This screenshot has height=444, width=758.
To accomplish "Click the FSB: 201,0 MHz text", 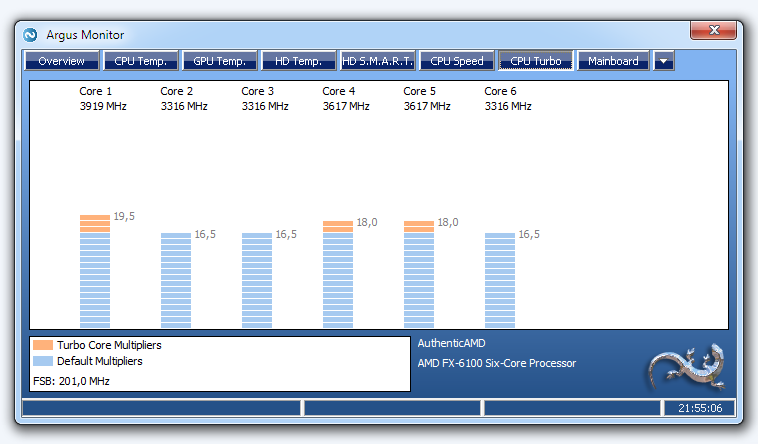I will pos(72,381).
